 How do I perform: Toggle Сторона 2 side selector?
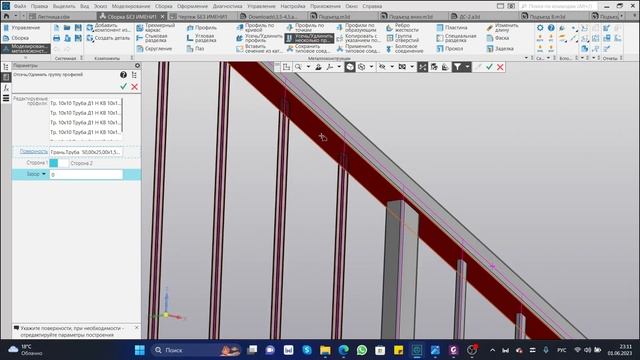[64, 163]
